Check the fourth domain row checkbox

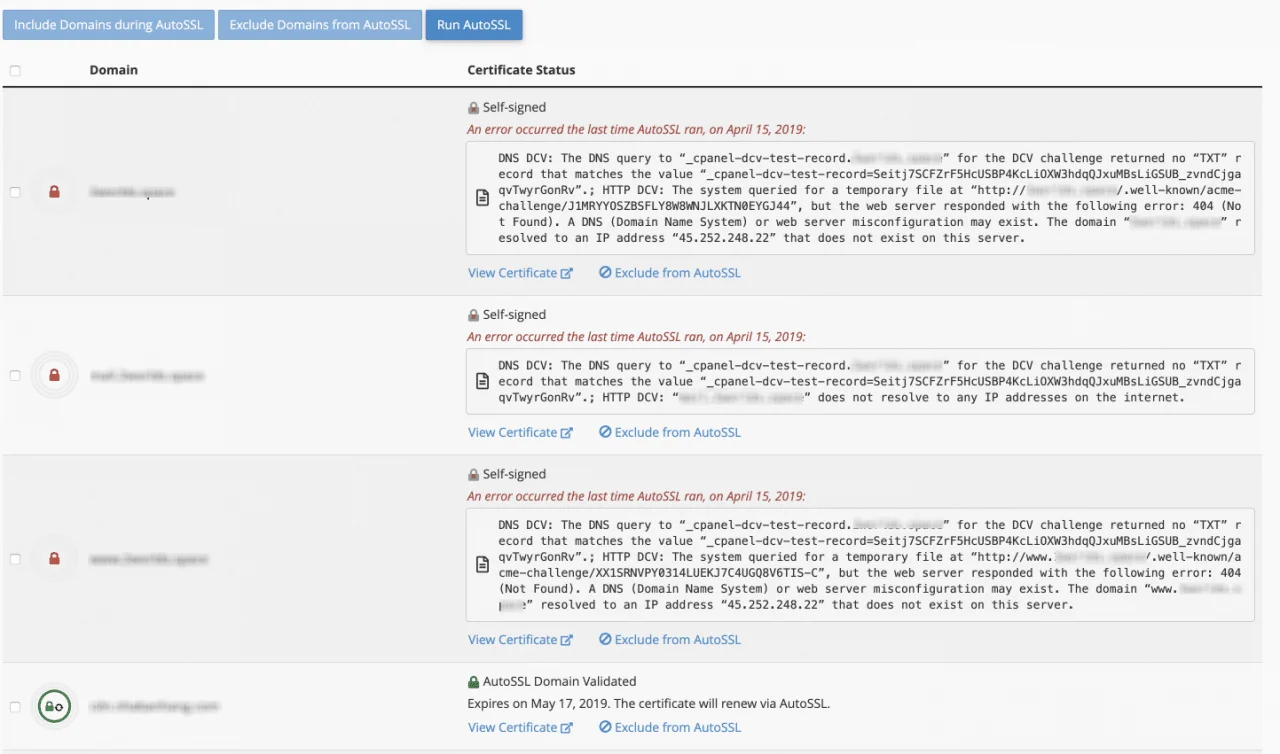[x=15, y=707]
